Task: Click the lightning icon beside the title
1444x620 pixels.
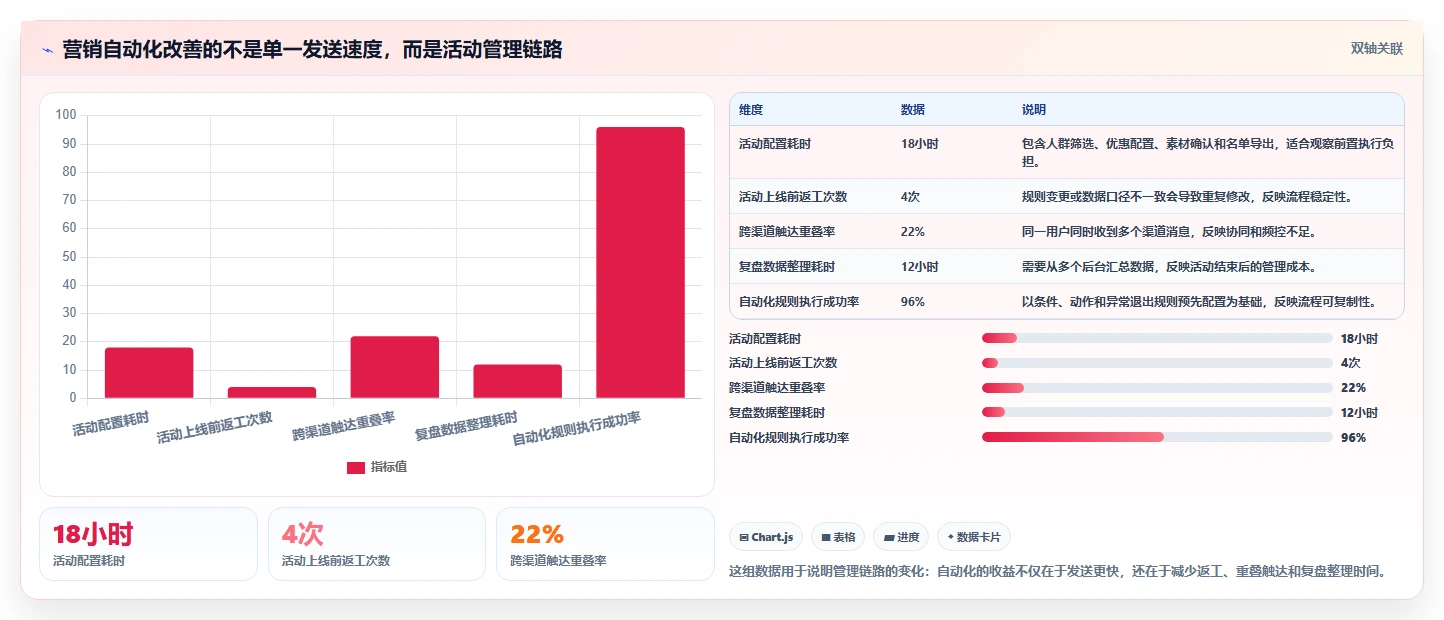Action: tap(47, 50)
